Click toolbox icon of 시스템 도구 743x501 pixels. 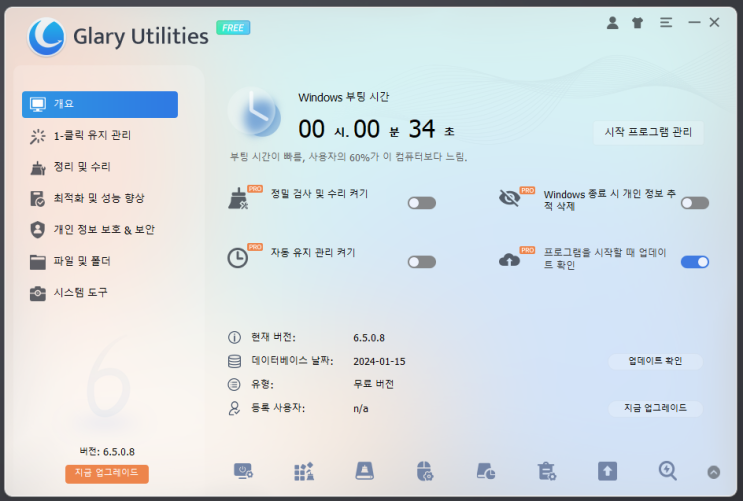pos(38,293)
